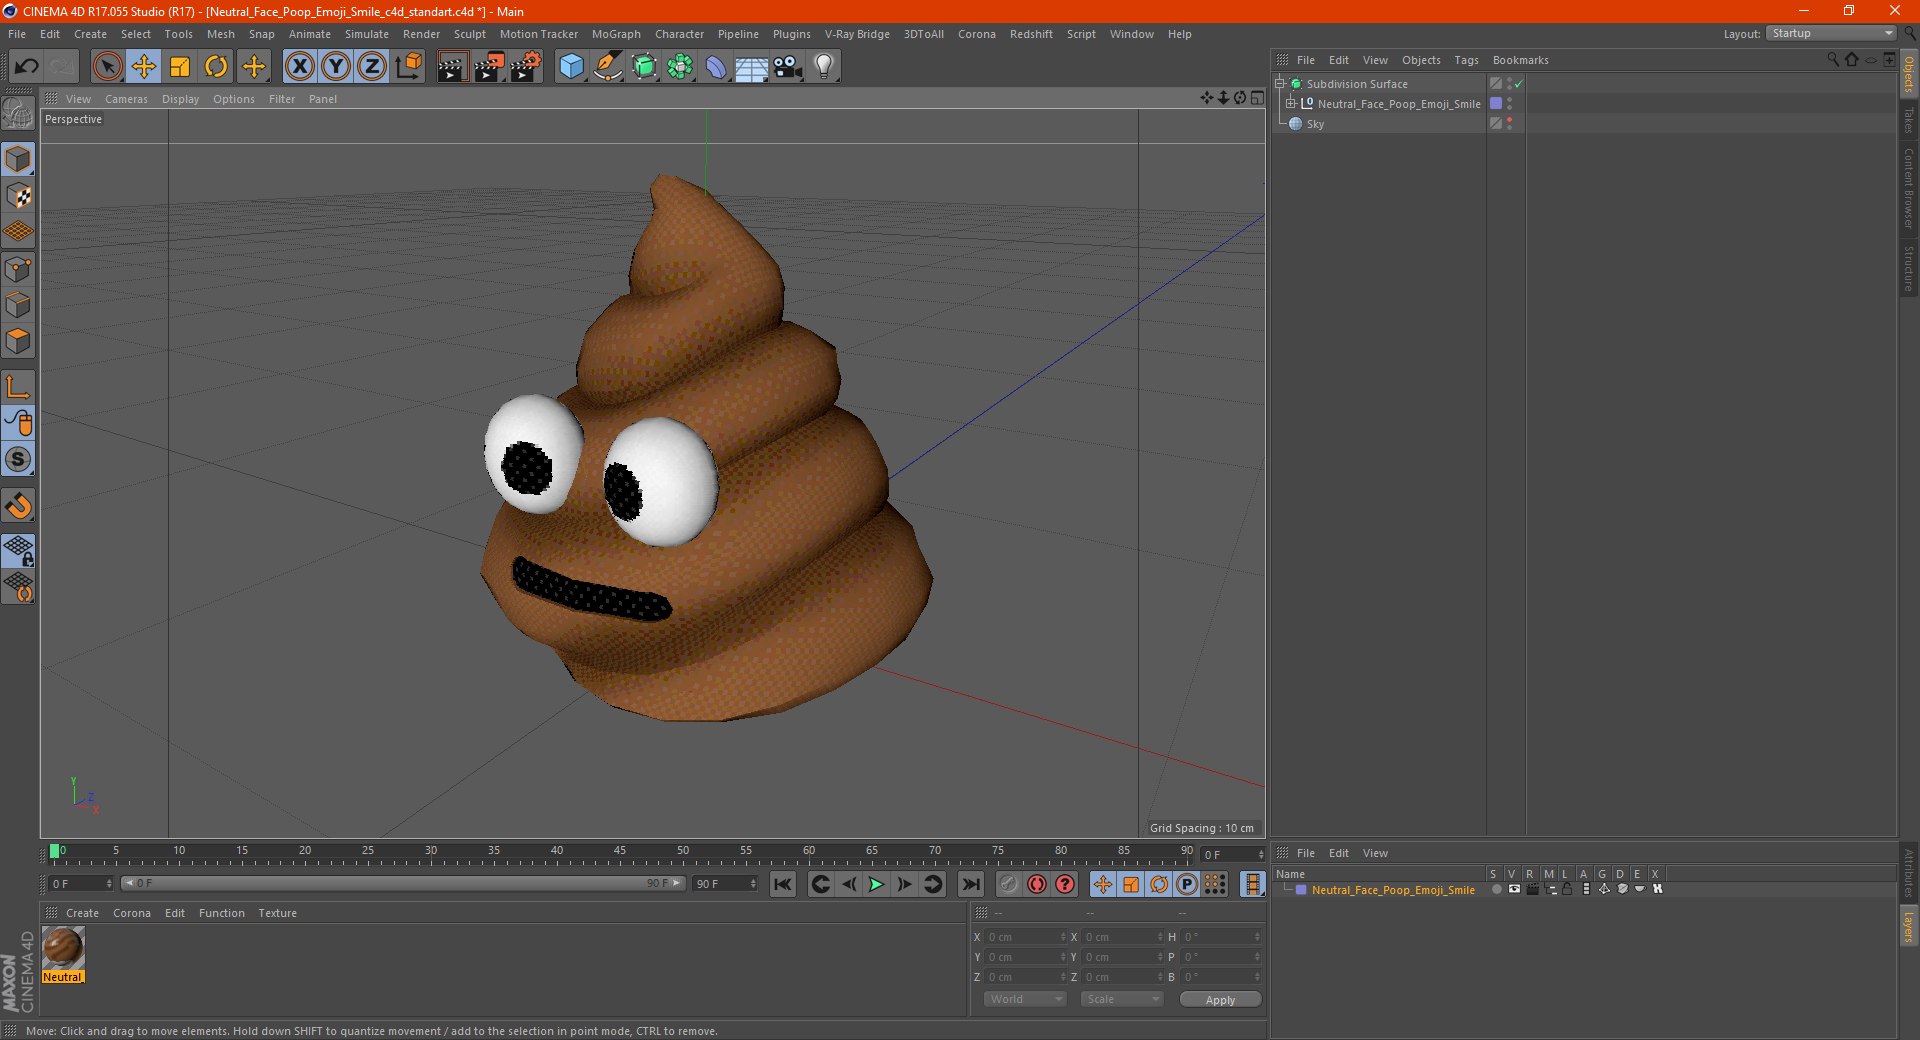Screen dimensions: 1920x1040
Task: Open Edit Render Settings
Action: [526, 67]
